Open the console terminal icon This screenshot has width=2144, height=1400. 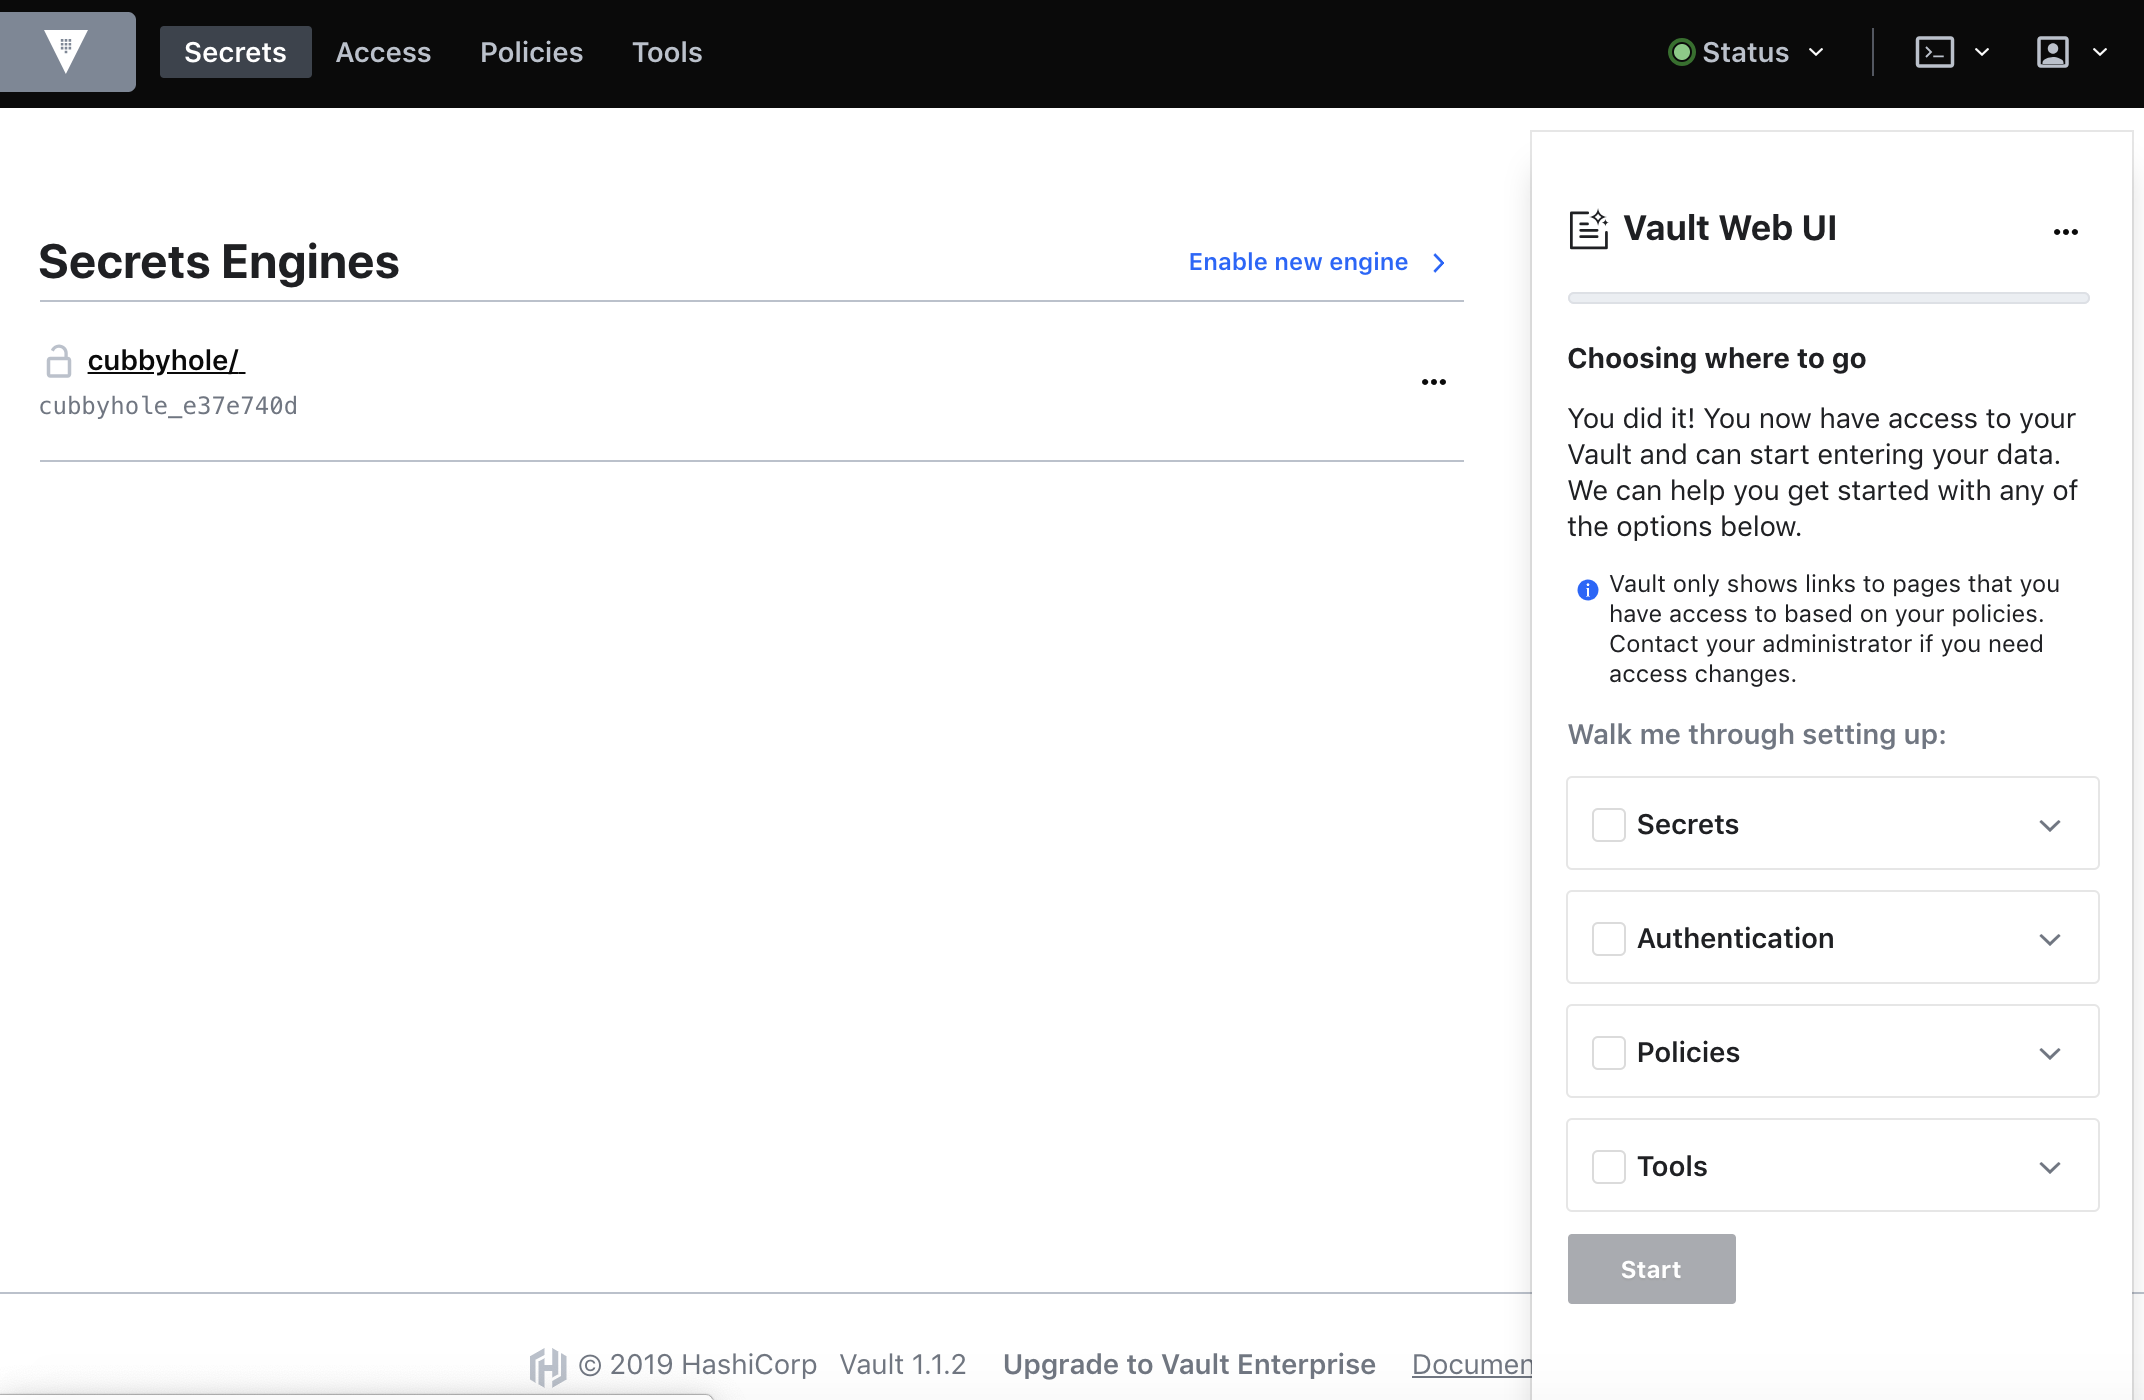coord(1934,52)
